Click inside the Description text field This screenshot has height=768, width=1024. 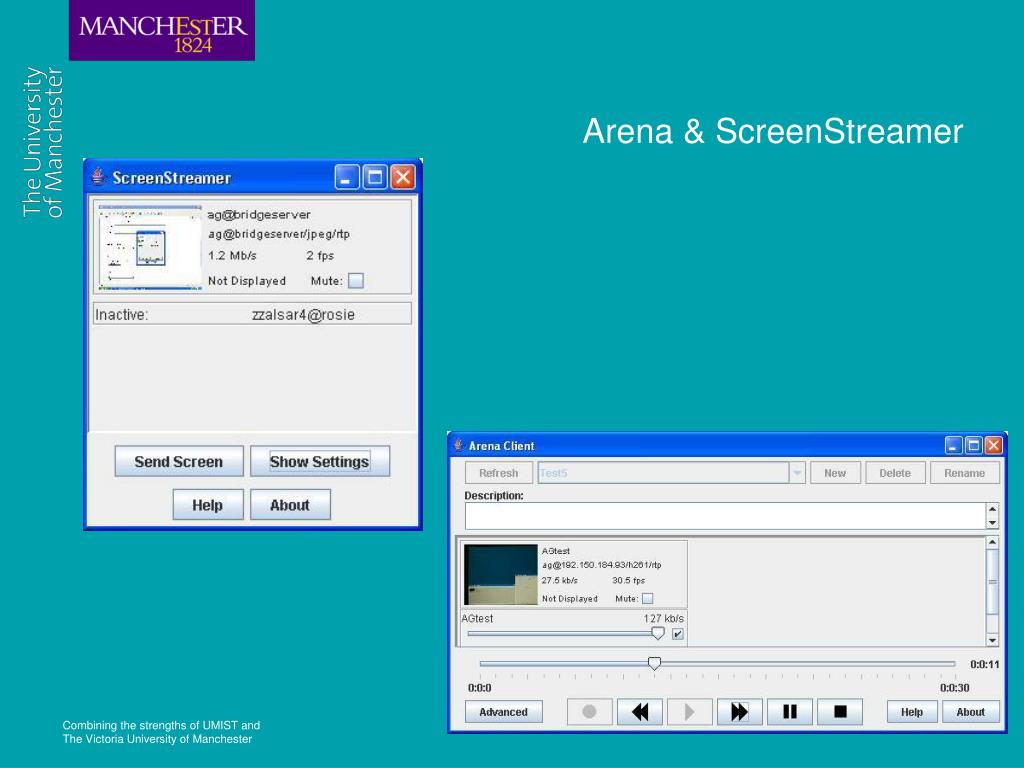(x=725, y=516)
